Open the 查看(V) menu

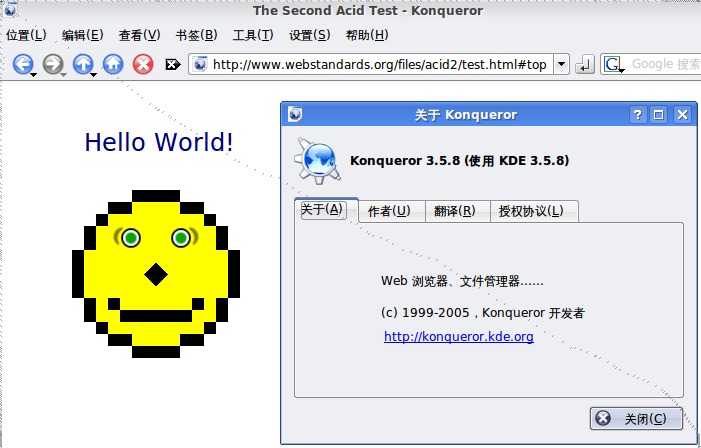[x=139, y=35]
